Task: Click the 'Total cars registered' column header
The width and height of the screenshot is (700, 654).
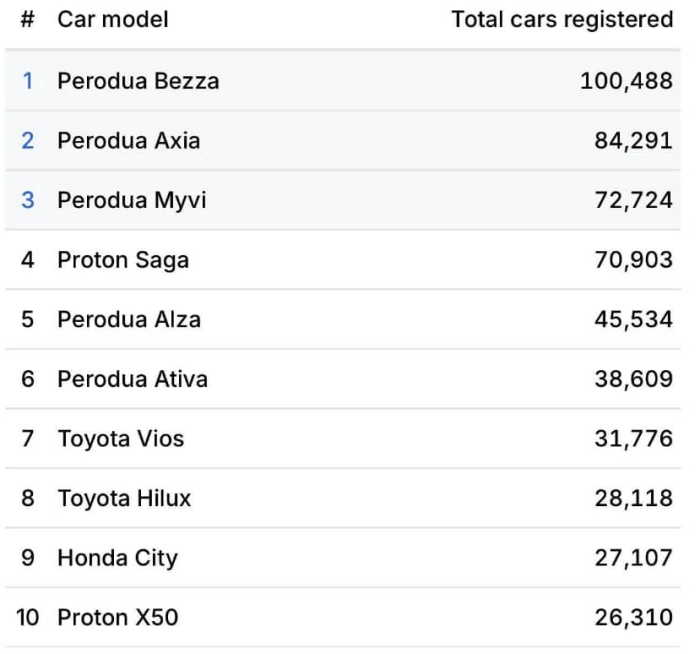Action: (x=562, y=20)
